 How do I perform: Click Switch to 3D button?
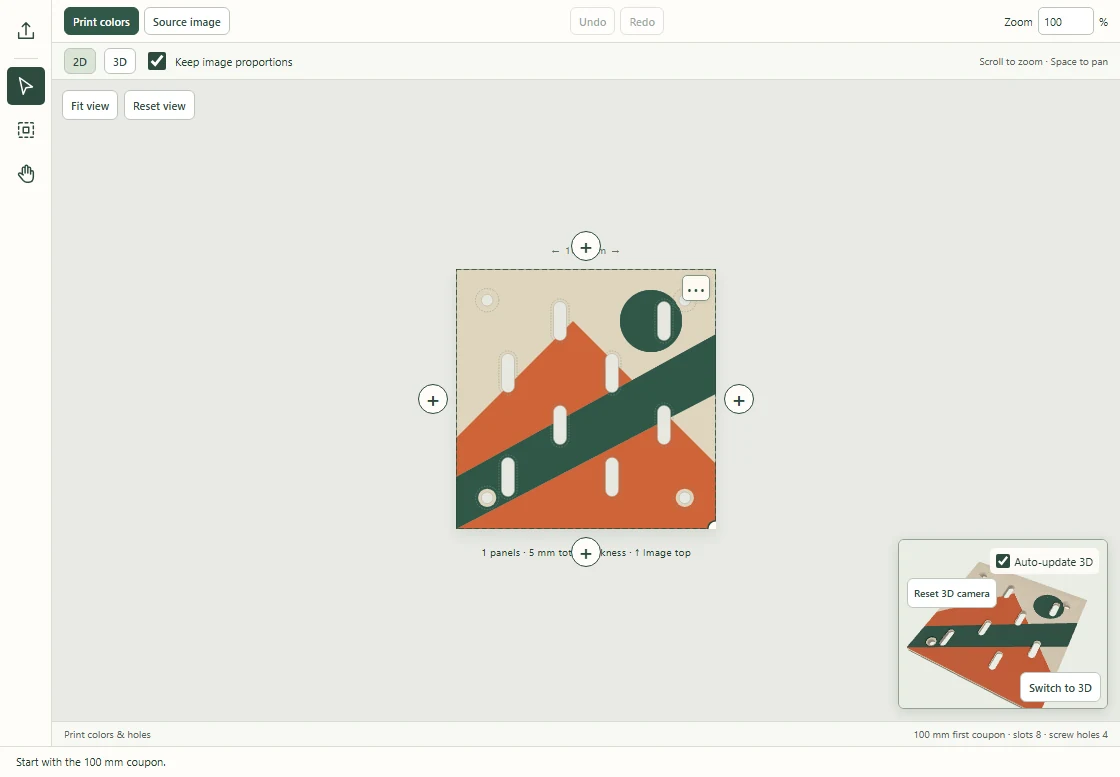(1060, 688)
